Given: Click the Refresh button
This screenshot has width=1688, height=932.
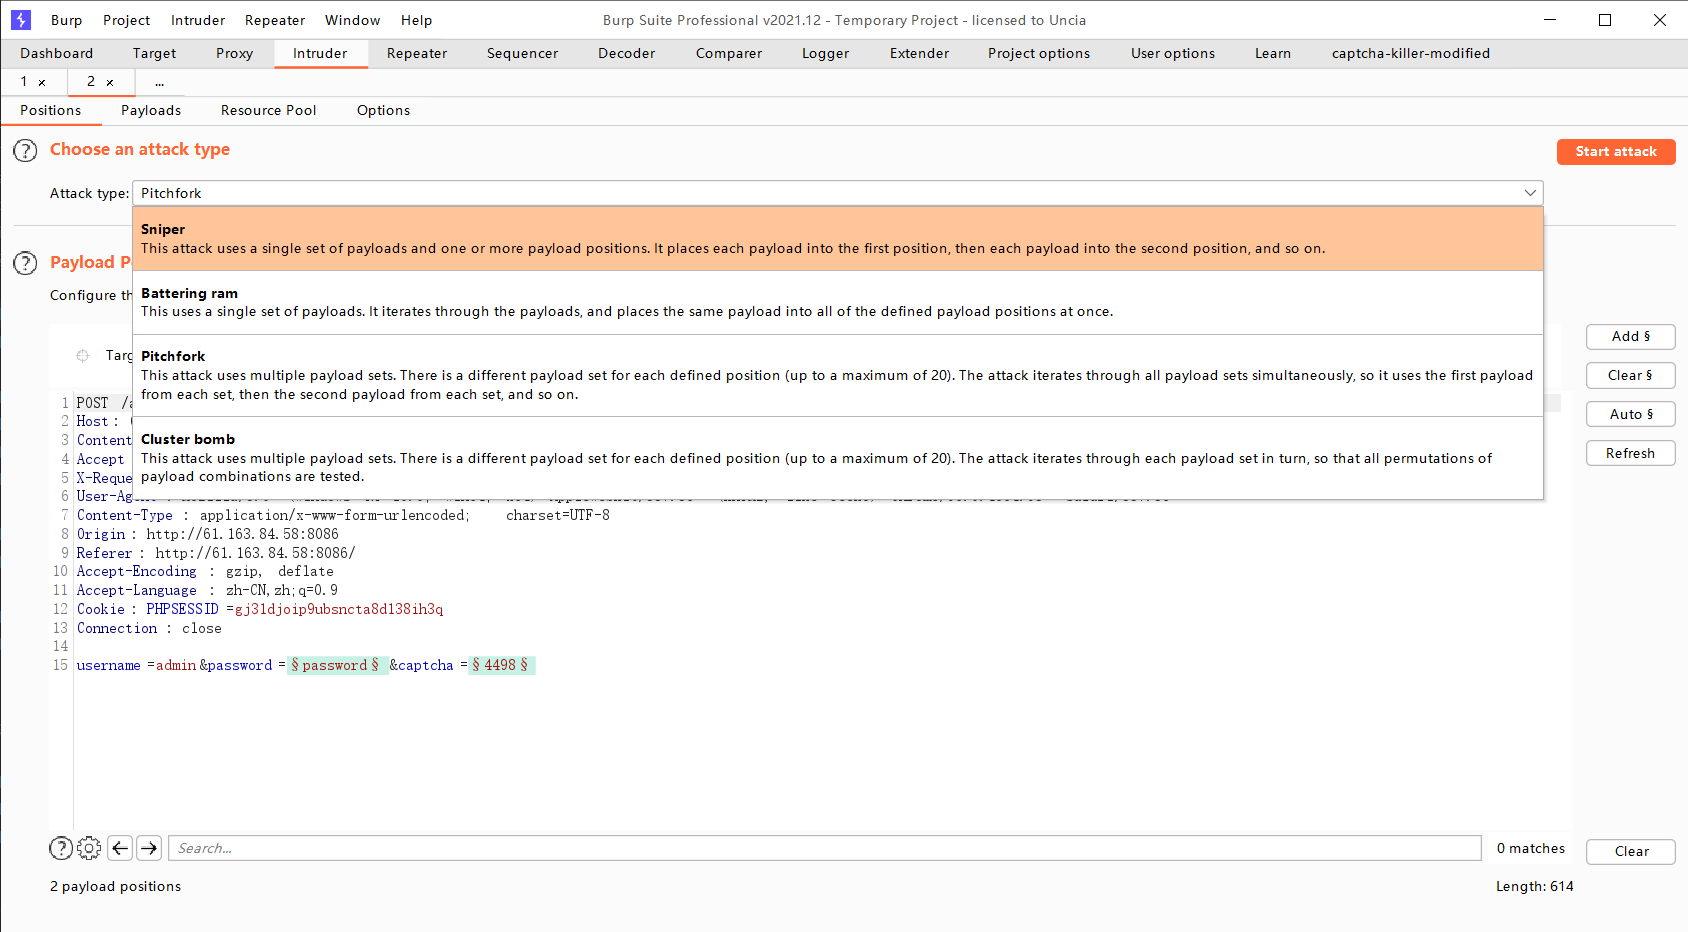Looking at the screenshot, I should click(x=1631, y=453).
